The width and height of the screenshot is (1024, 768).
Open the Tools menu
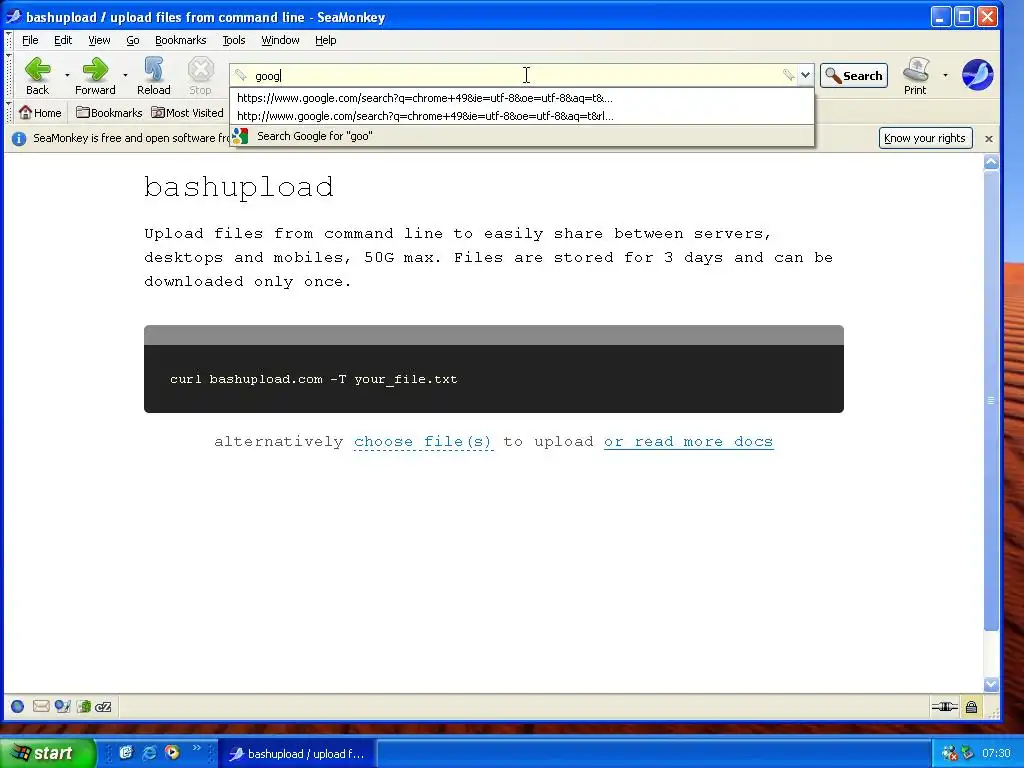click(234, 40)
